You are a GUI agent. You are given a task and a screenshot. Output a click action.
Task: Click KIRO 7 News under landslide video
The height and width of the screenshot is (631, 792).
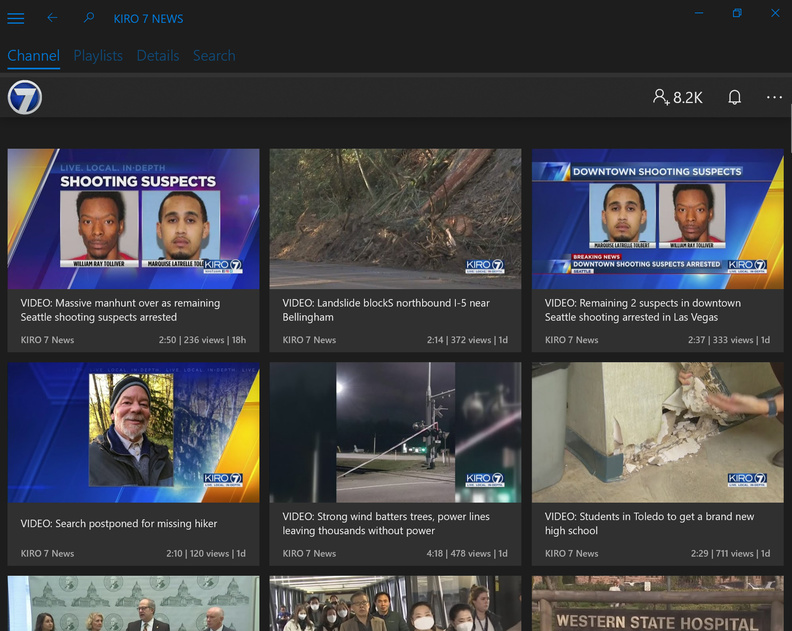pos(309,340)
